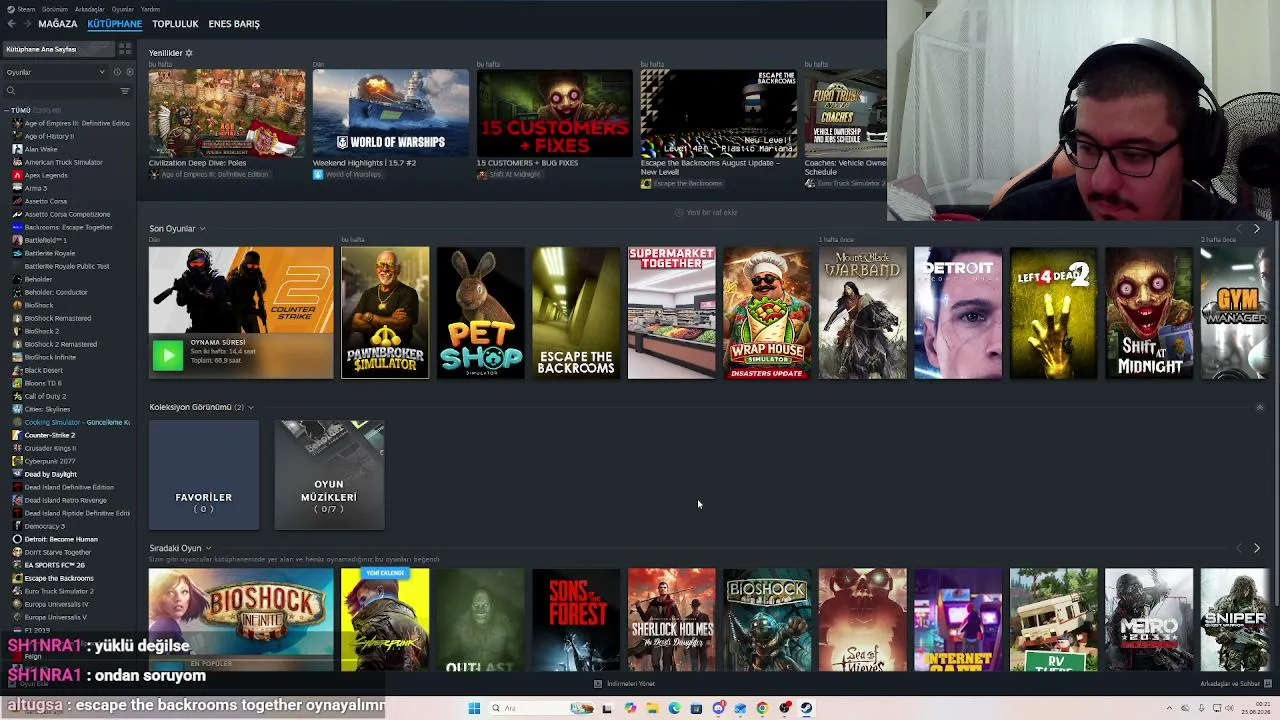
Task: Select Cities: Skylines in the sidebar
Action: (47, 409)
